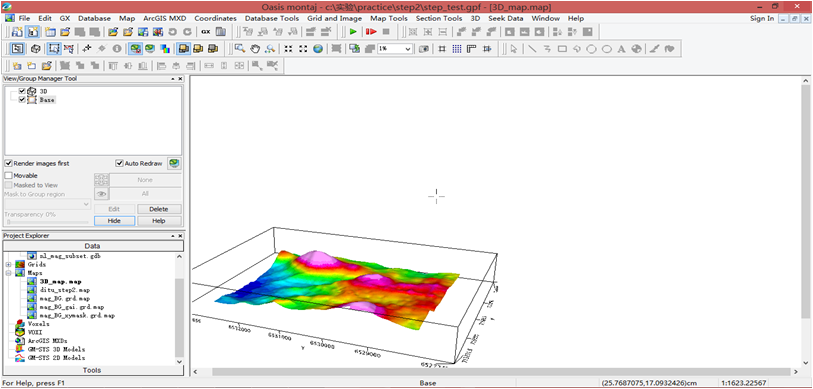Select mag_BG.grd.map in the tree
This screenshot has width=813, height=389.
[x=64, y=298]
